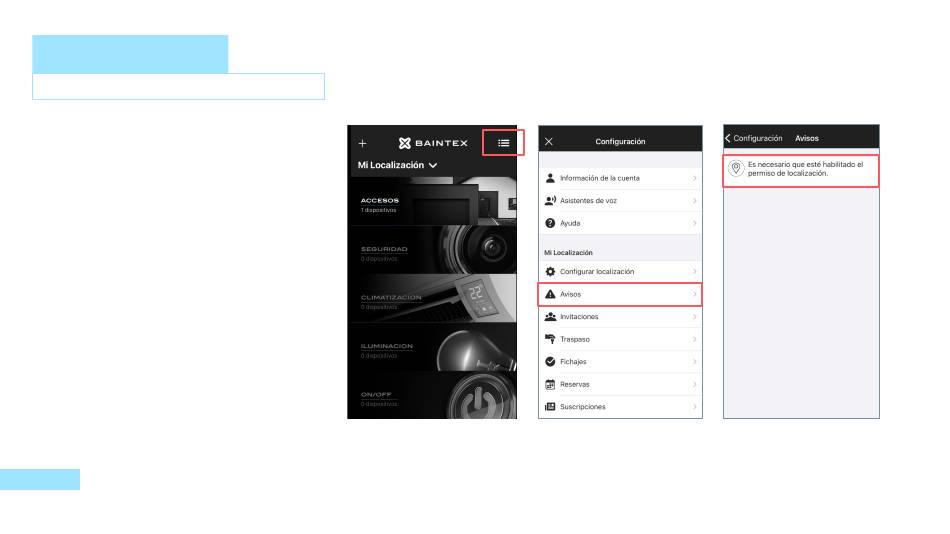Click the Invitaciones people icon
Screen dimensions: 950x534
pos(550,316)
